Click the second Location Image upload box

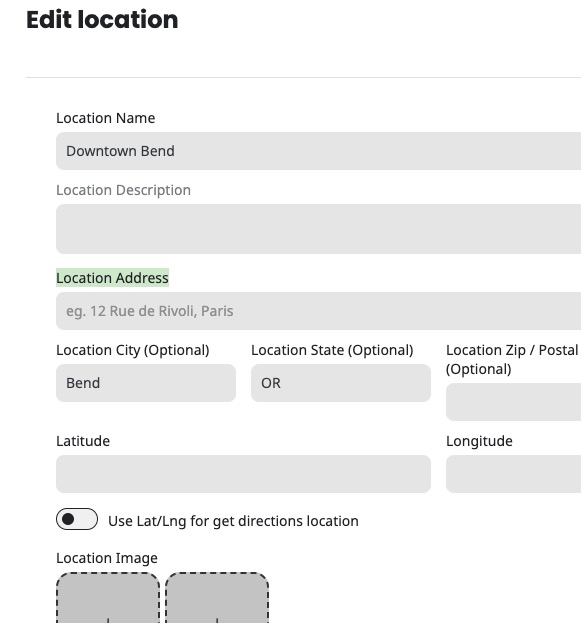pyautogui.click(x=217, y=598)
